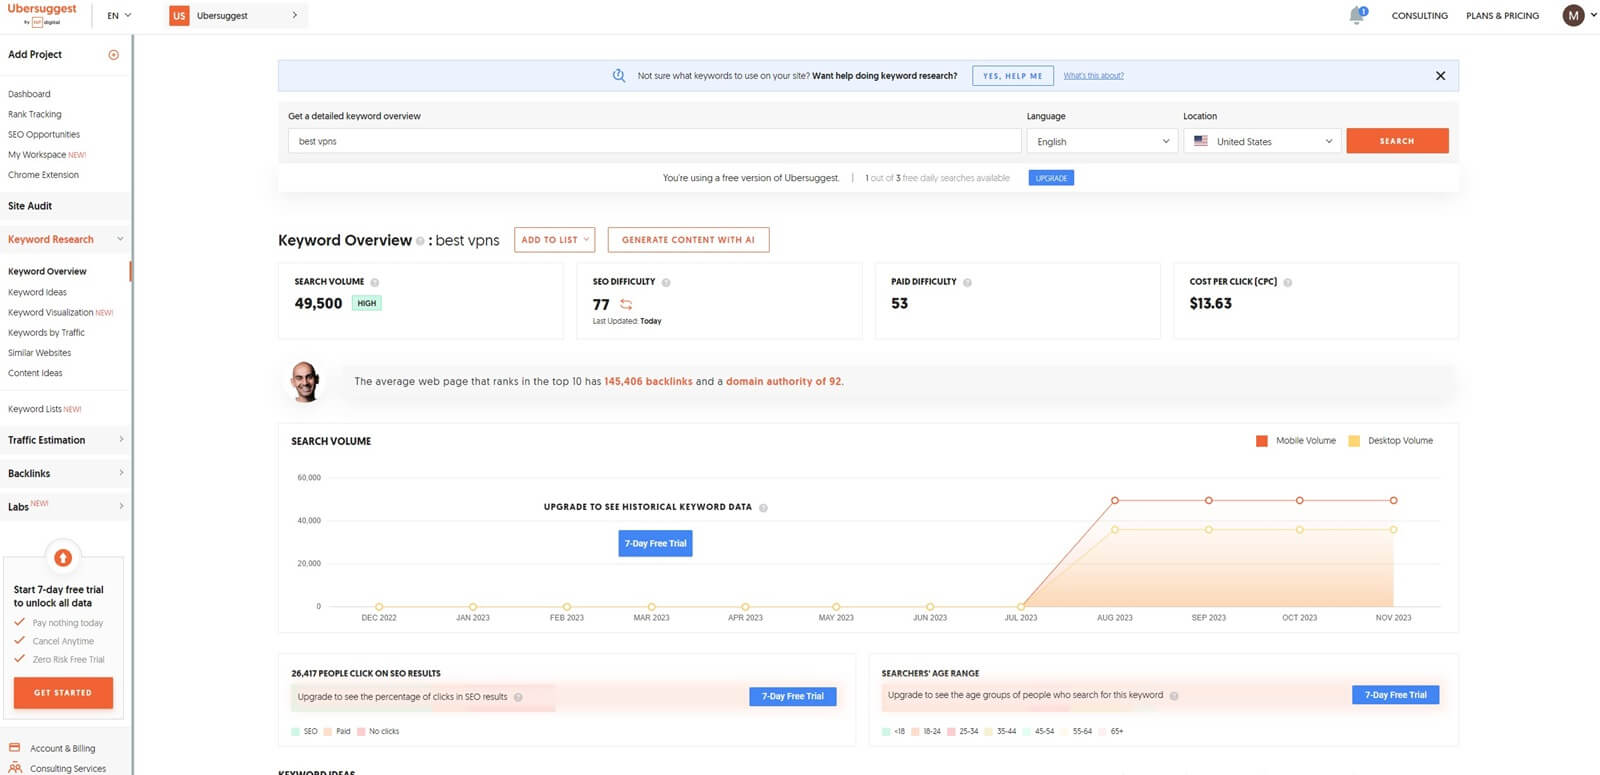The height and width of the screenshot is (775, 1600).
Task: Go to SEO Opportunities
Action: tap(44, 134)
